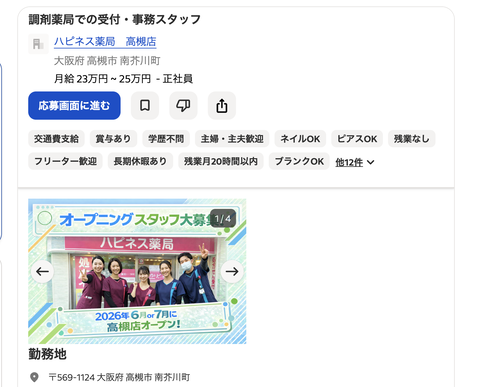The width and height of the screenshot is (499, 387).
Task: Click the thumbs-down not interested icon
Action: click(x=183, y=106)
